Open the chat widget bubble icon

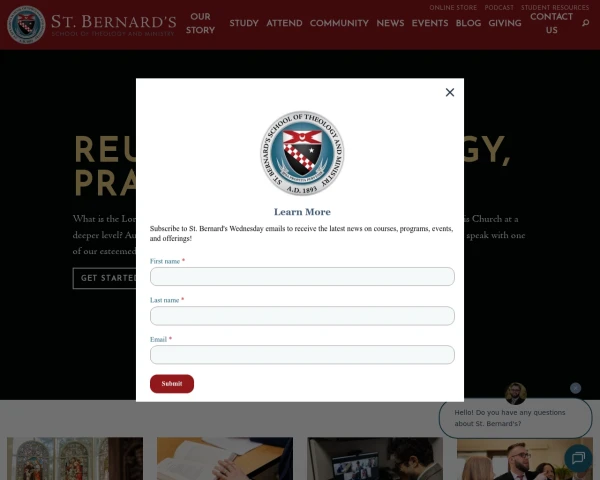tap(578, 458)
